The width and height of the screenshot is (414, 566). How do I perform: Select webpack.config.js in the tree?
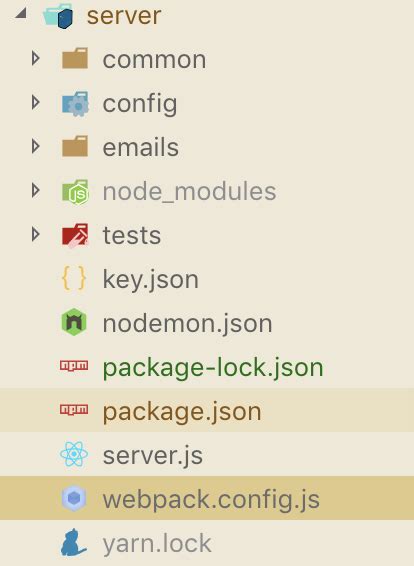tap(207, 498)
